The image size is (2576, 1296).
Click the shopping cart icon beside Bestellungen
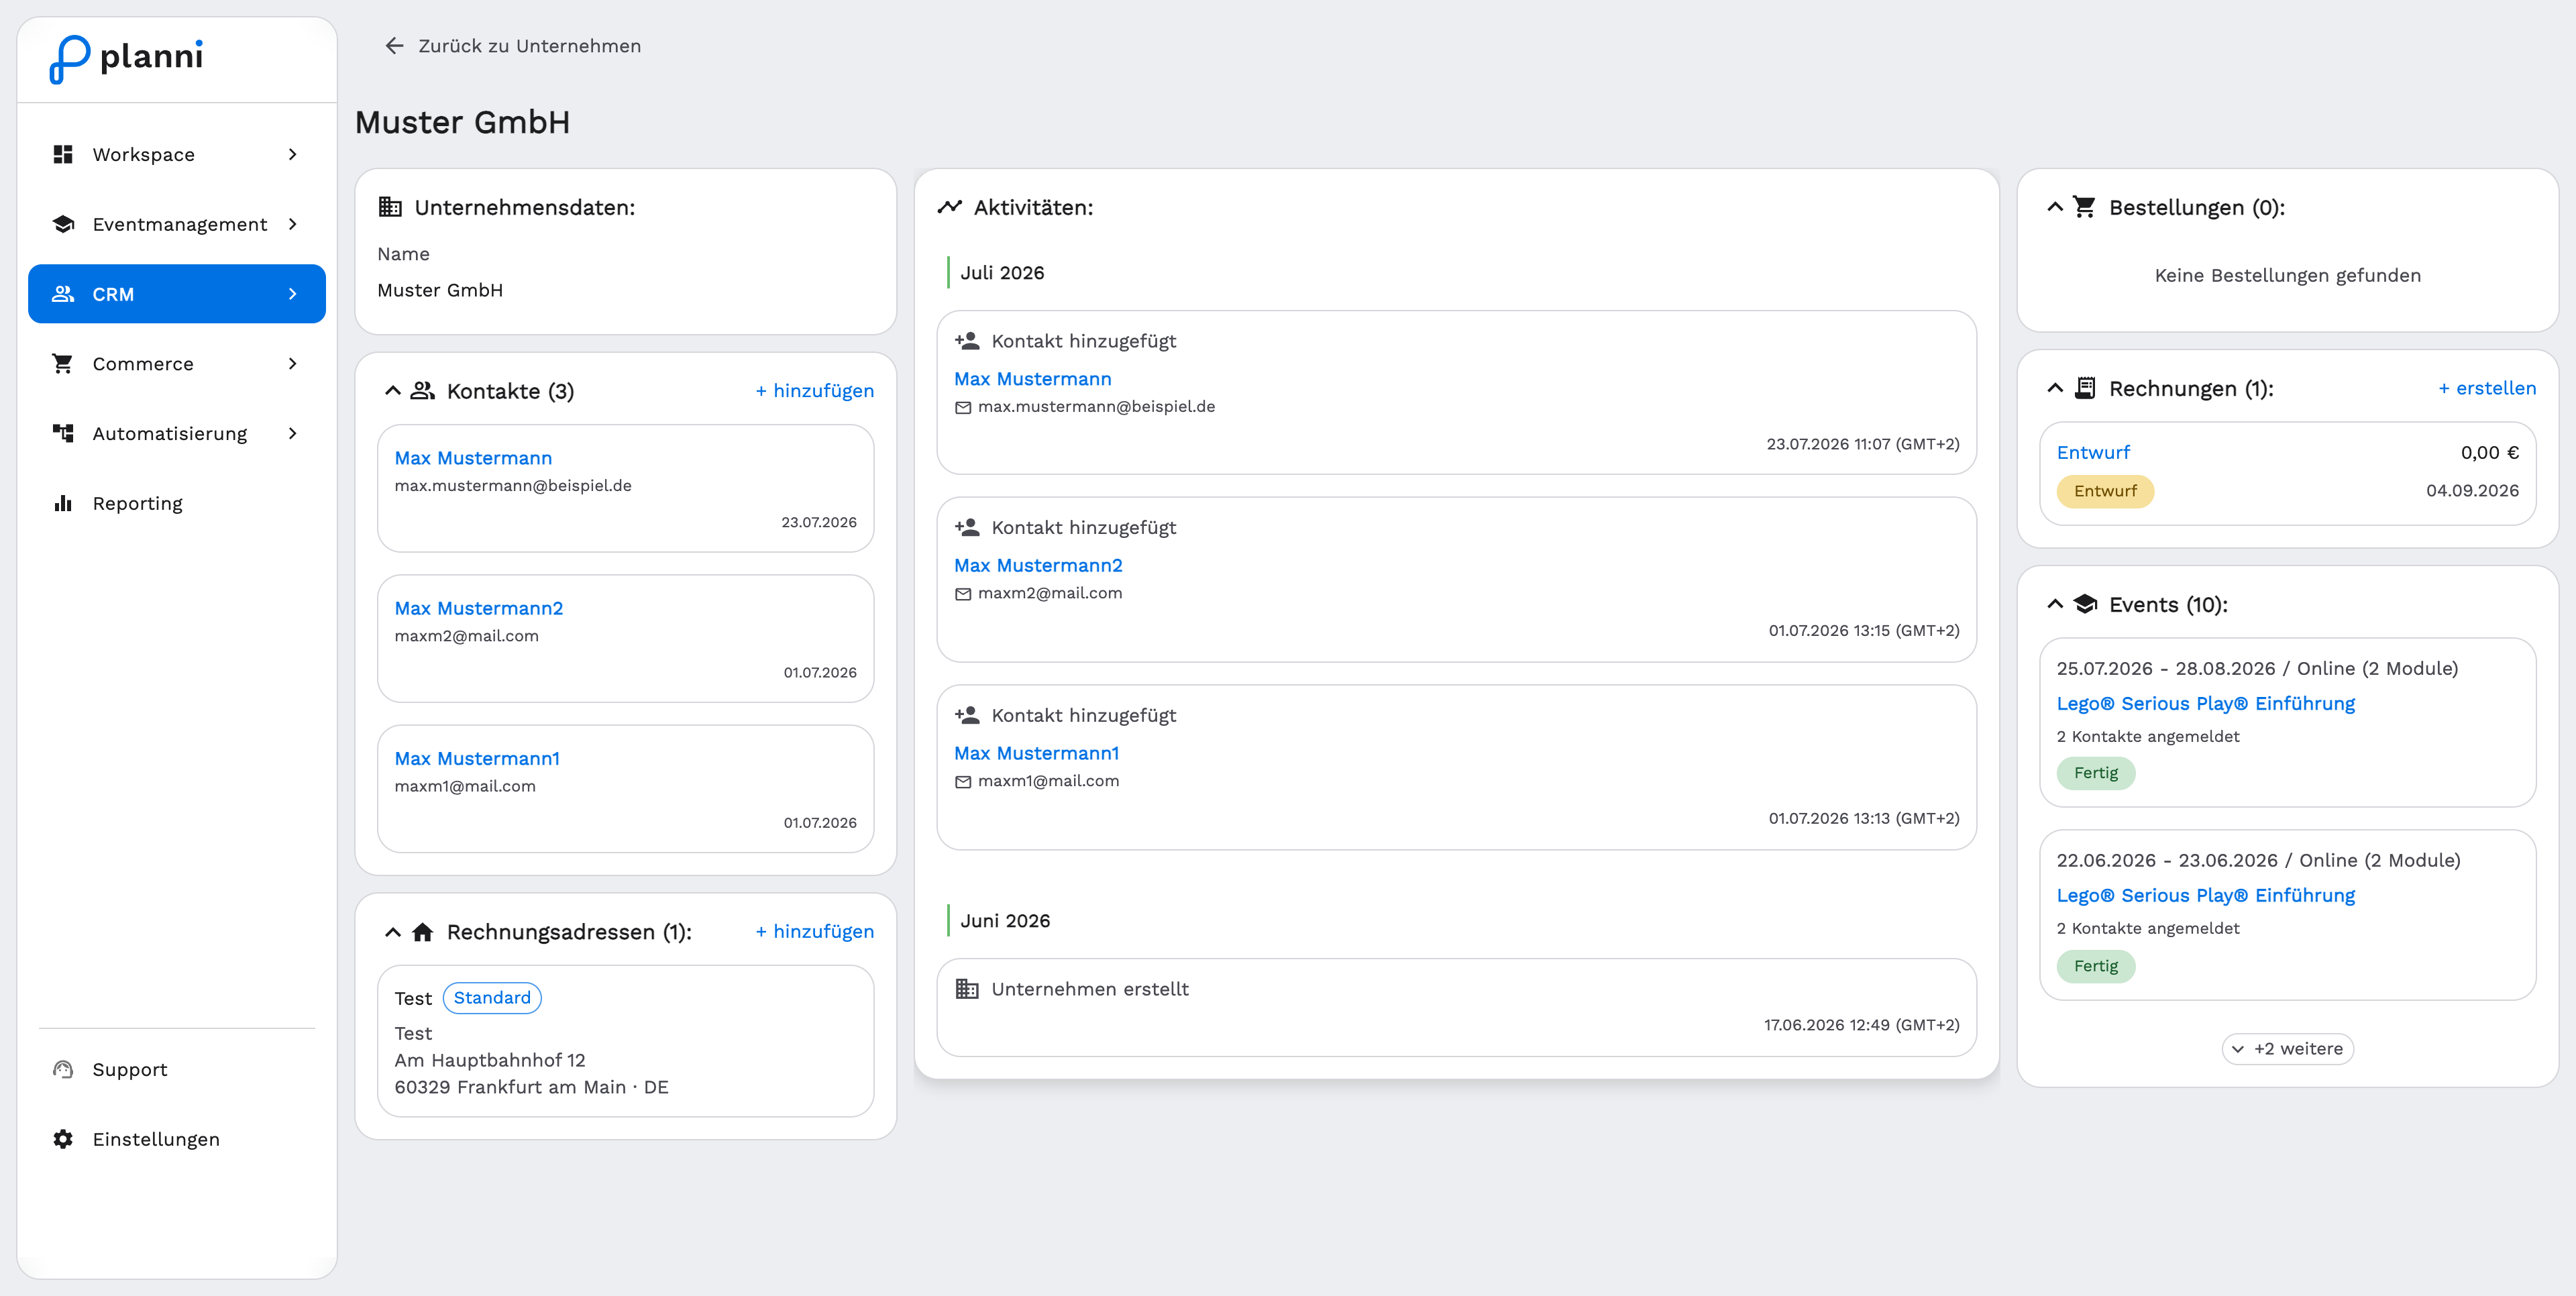[x=2084, y=207]
